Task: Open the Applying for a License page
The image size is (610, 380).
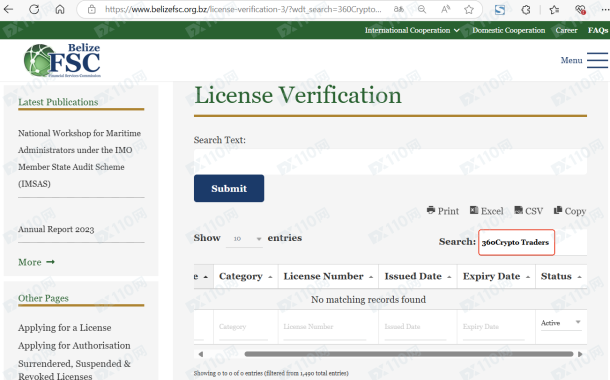Action: pyautogui.click(x=65, y=327)
